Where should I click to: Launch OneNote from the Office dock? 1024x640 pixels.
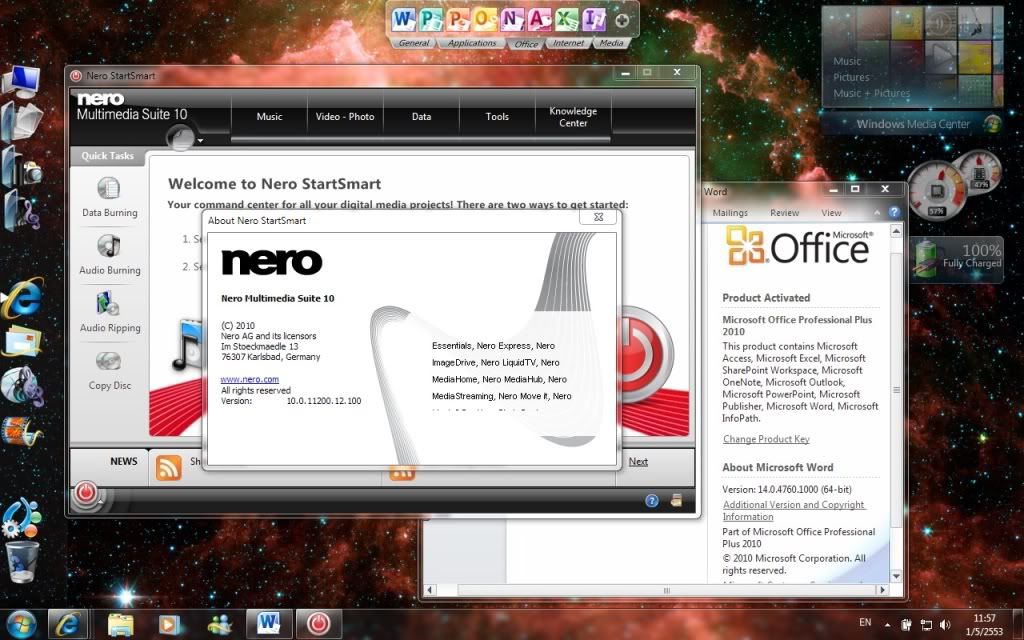(512, 20)
